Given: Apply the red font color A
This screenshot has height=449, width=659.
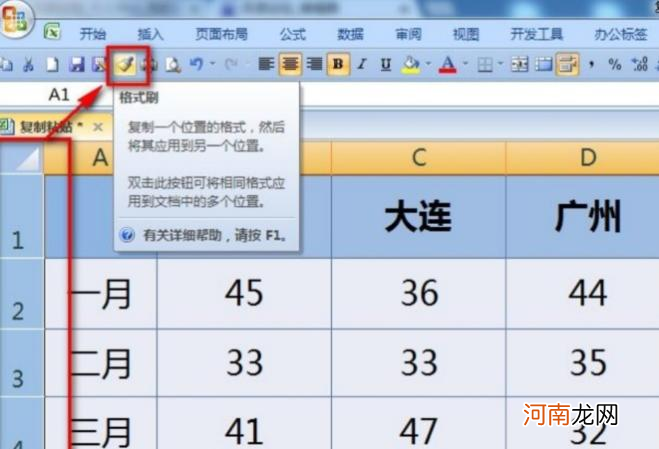Looking at the screenshot, I should tap(448, 64).
